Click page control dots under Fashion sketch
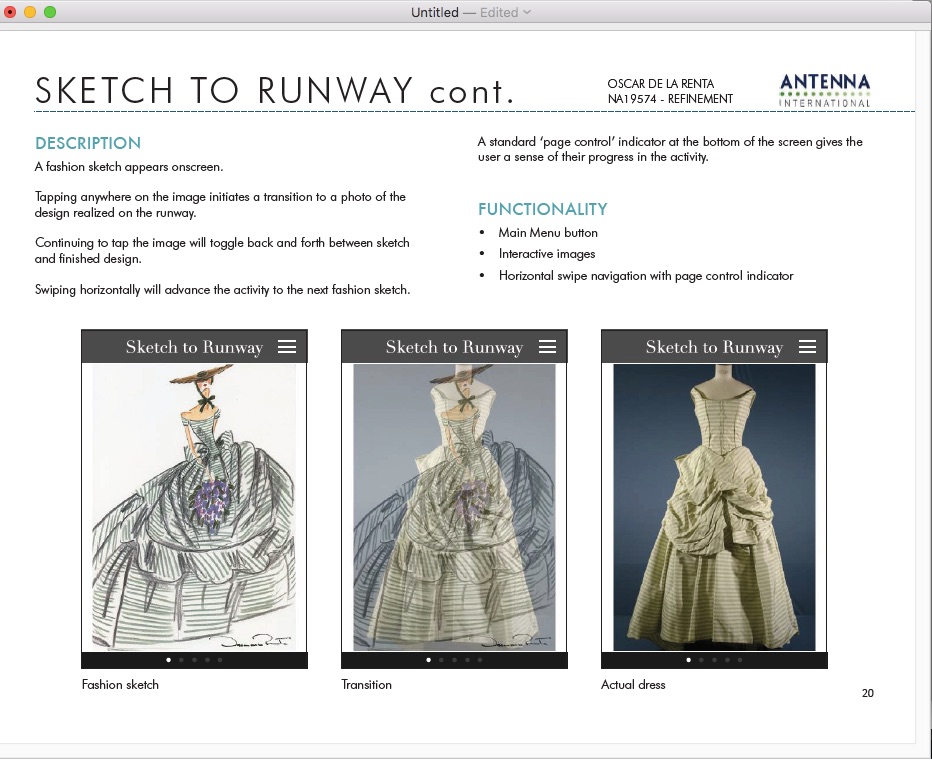 click(x=194, y=660)
